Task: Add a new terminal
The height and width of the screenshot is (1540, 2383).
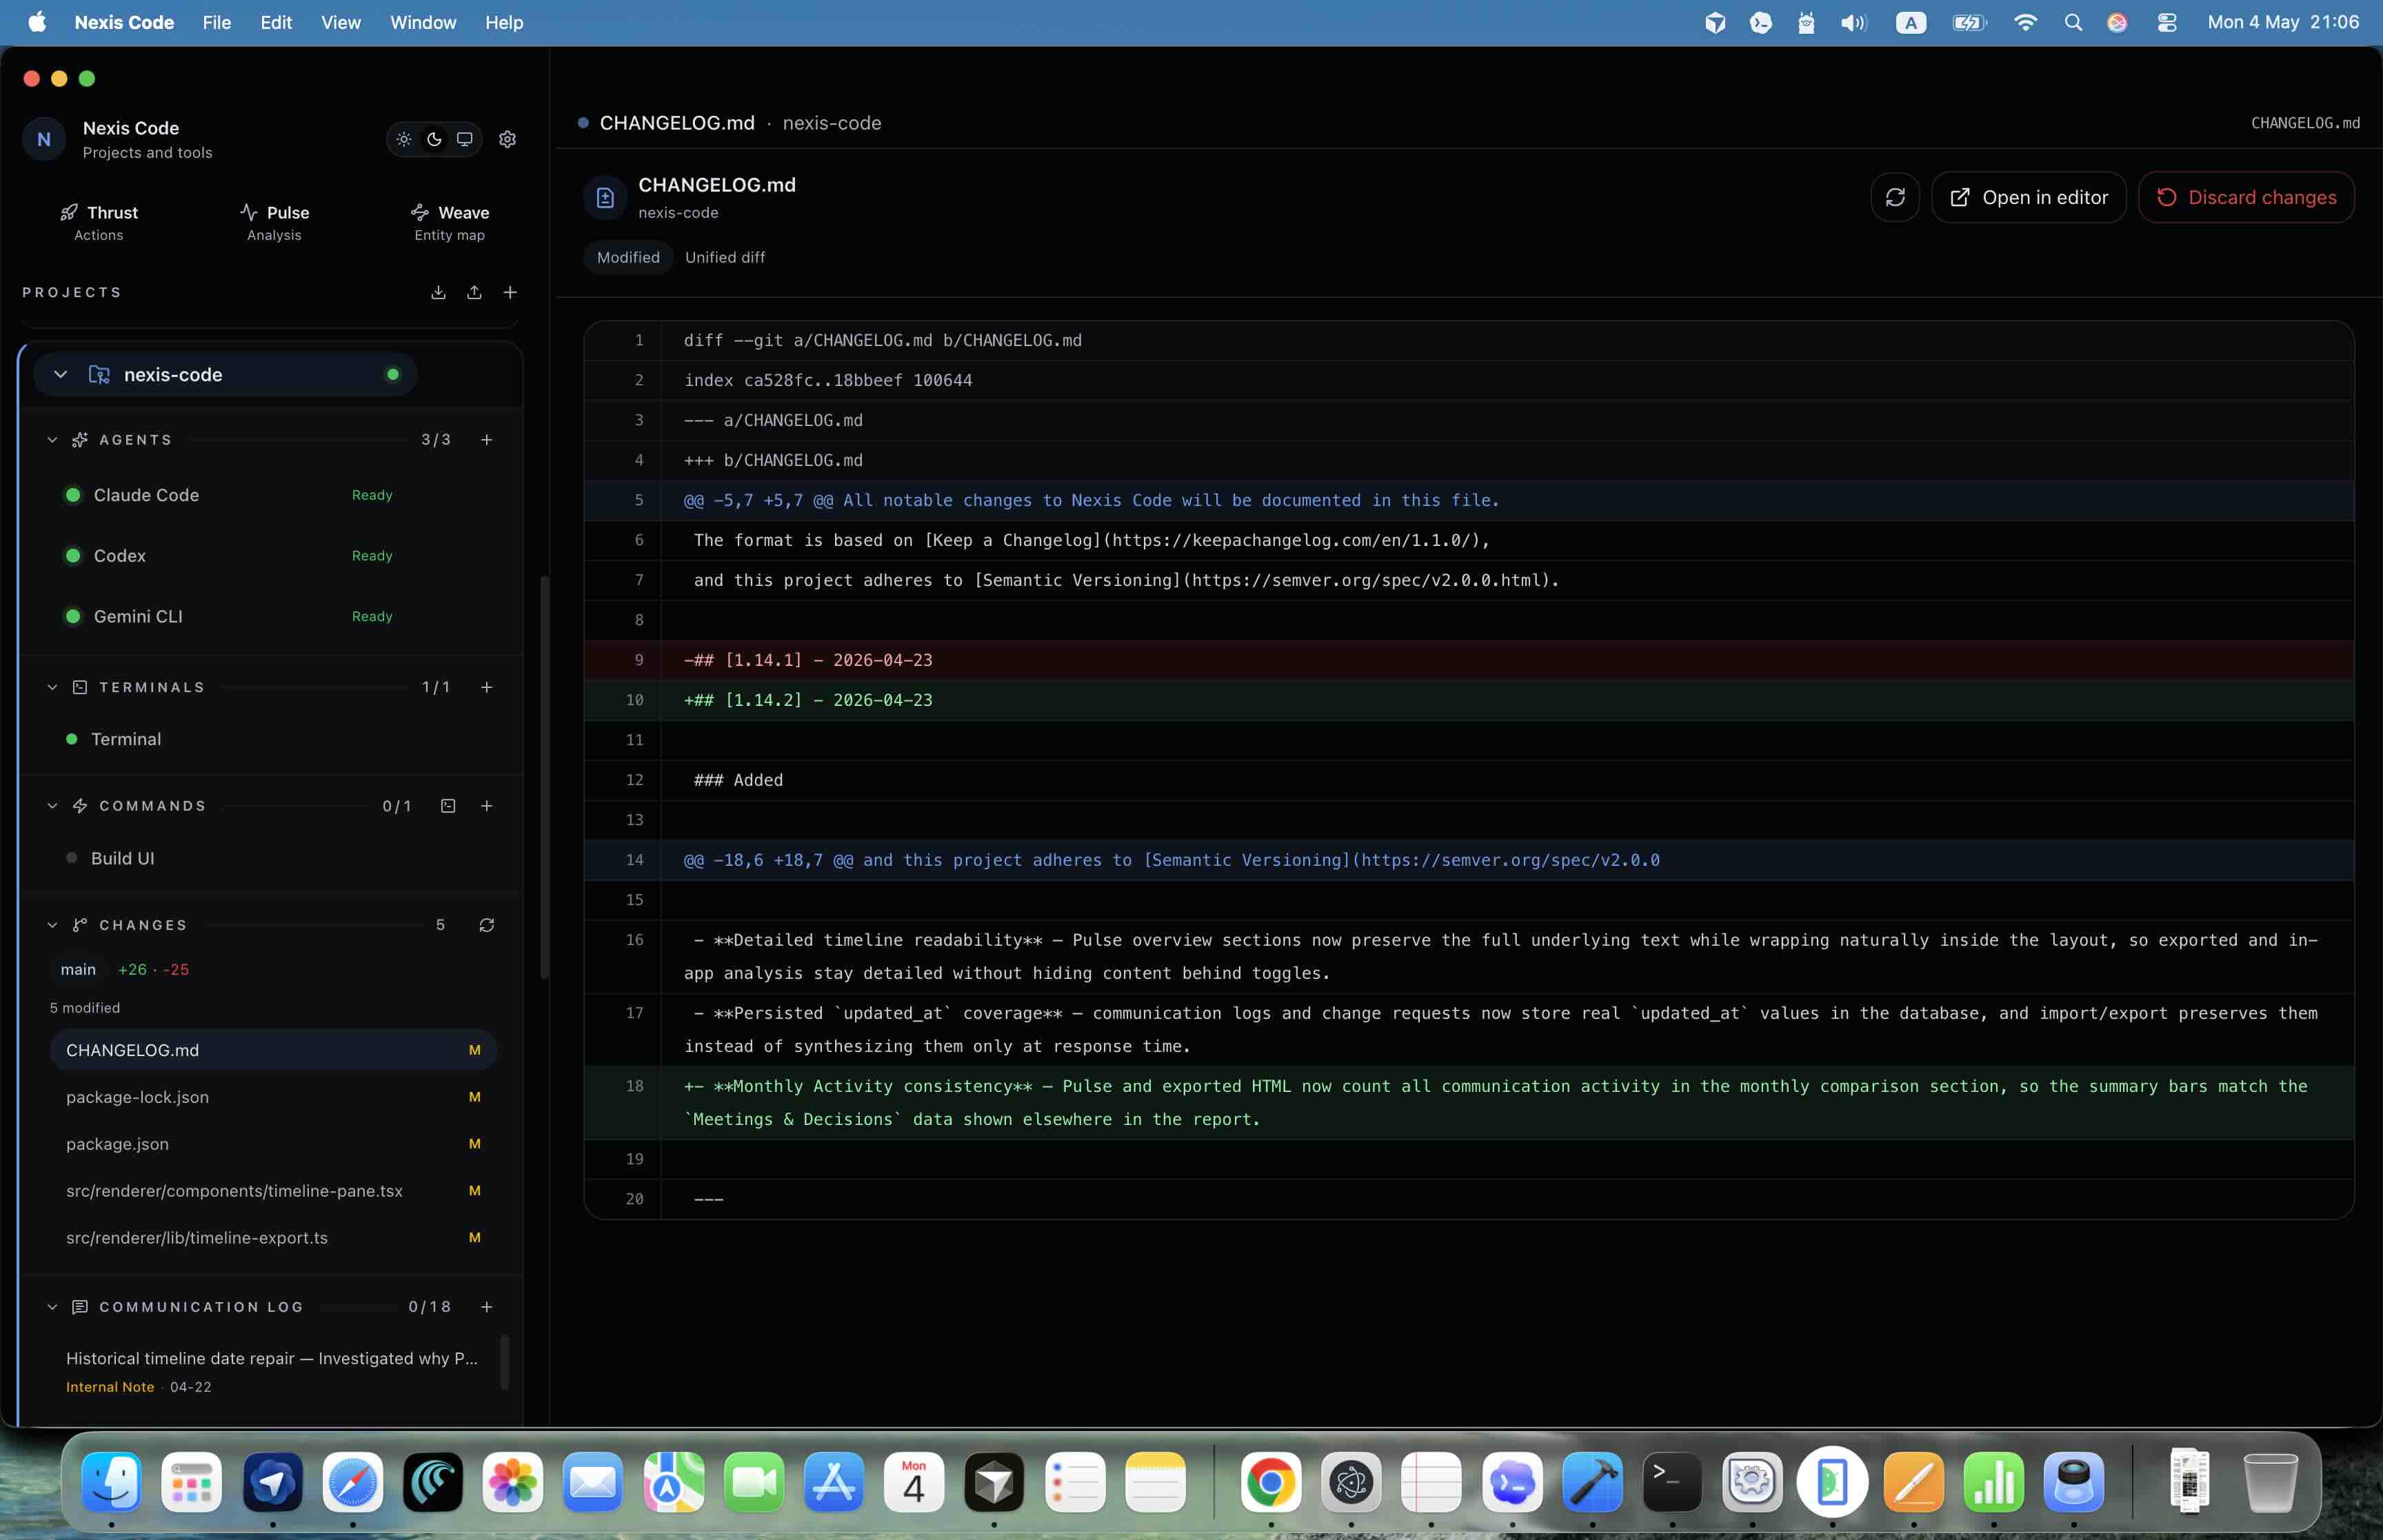Action: click(487, 687)
